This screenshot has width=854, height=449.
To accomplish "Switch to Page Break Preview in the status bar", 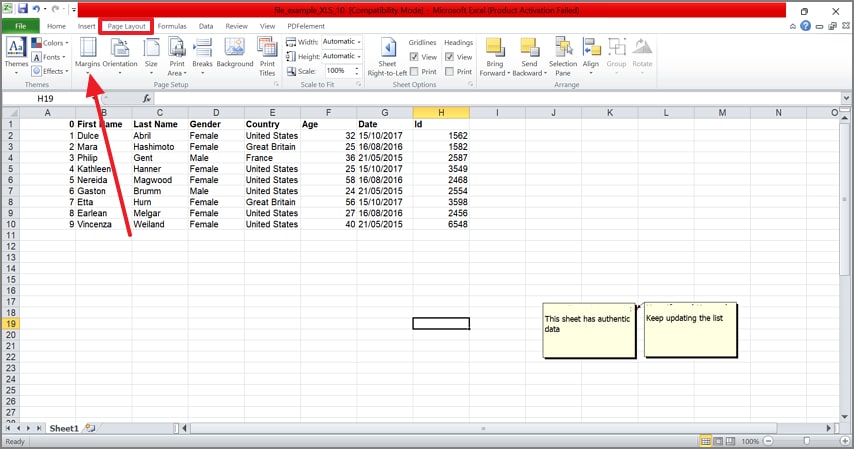I will pyautogui.click(x=730, y=441).
